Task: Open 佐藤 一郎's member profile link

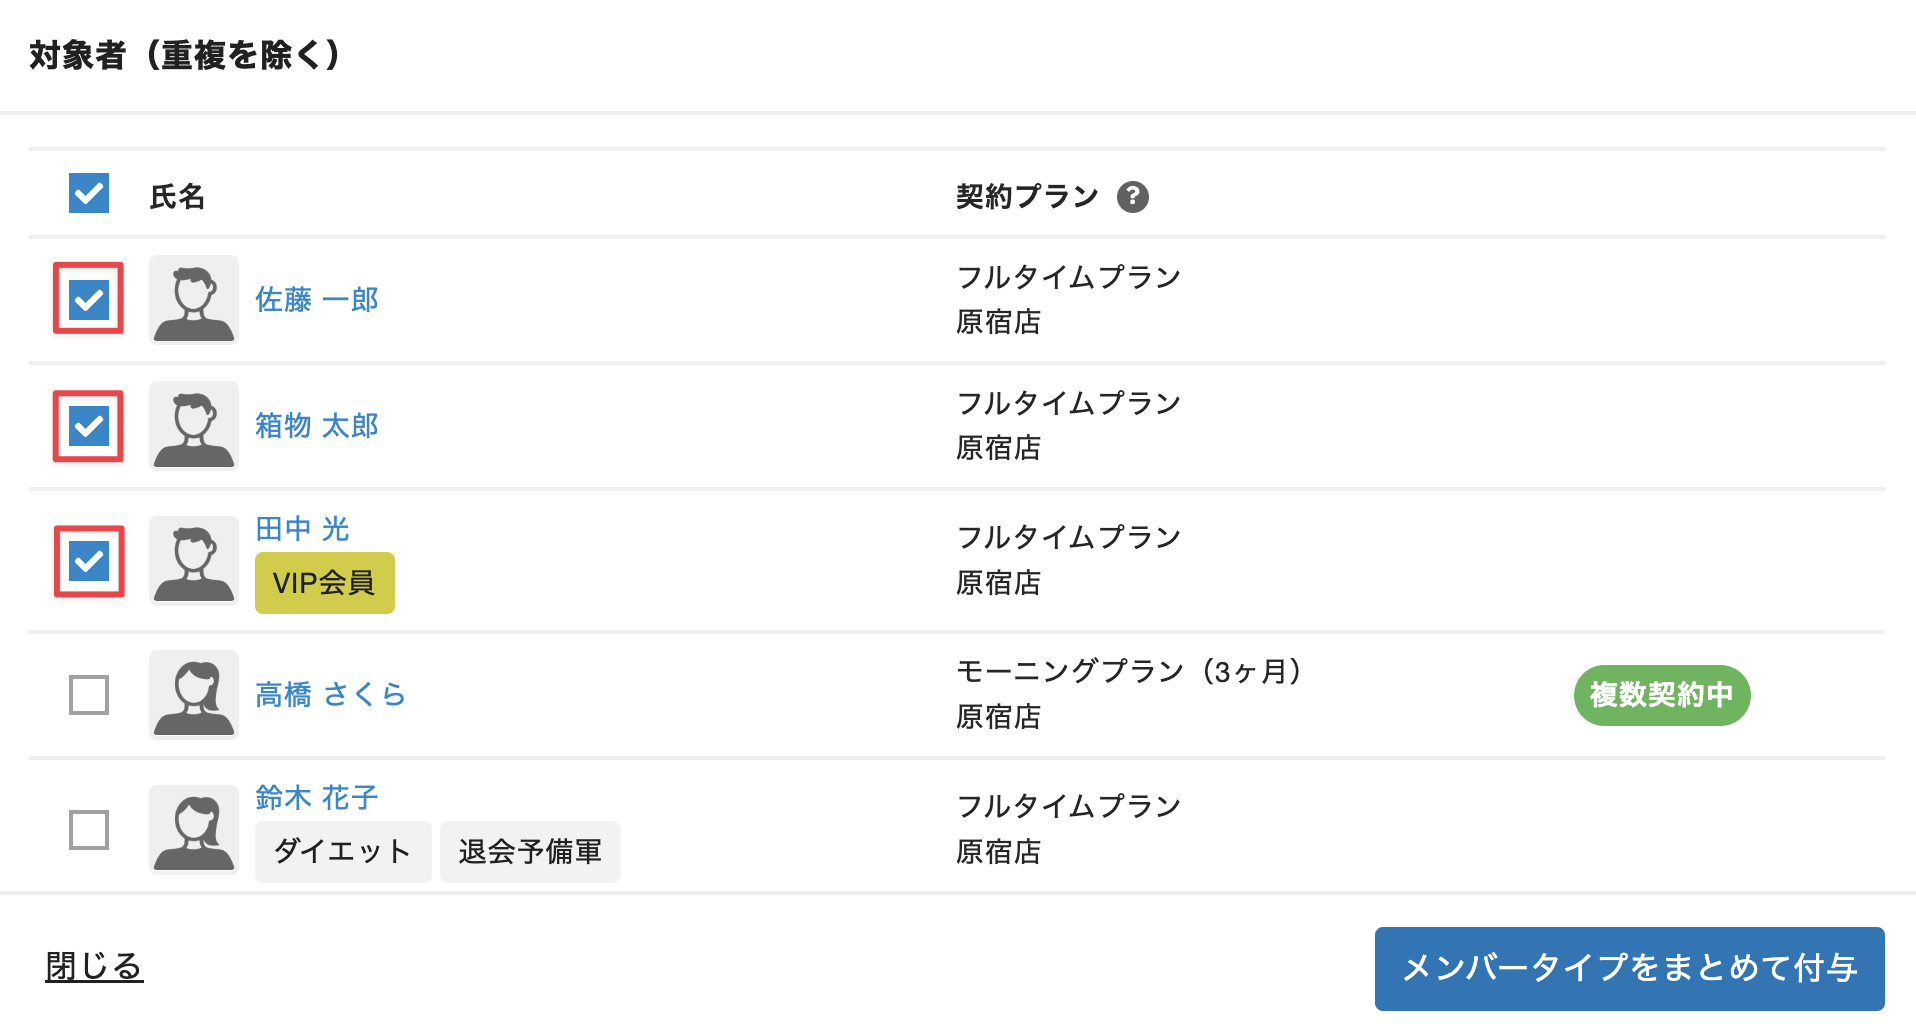Action: (316, 300)
